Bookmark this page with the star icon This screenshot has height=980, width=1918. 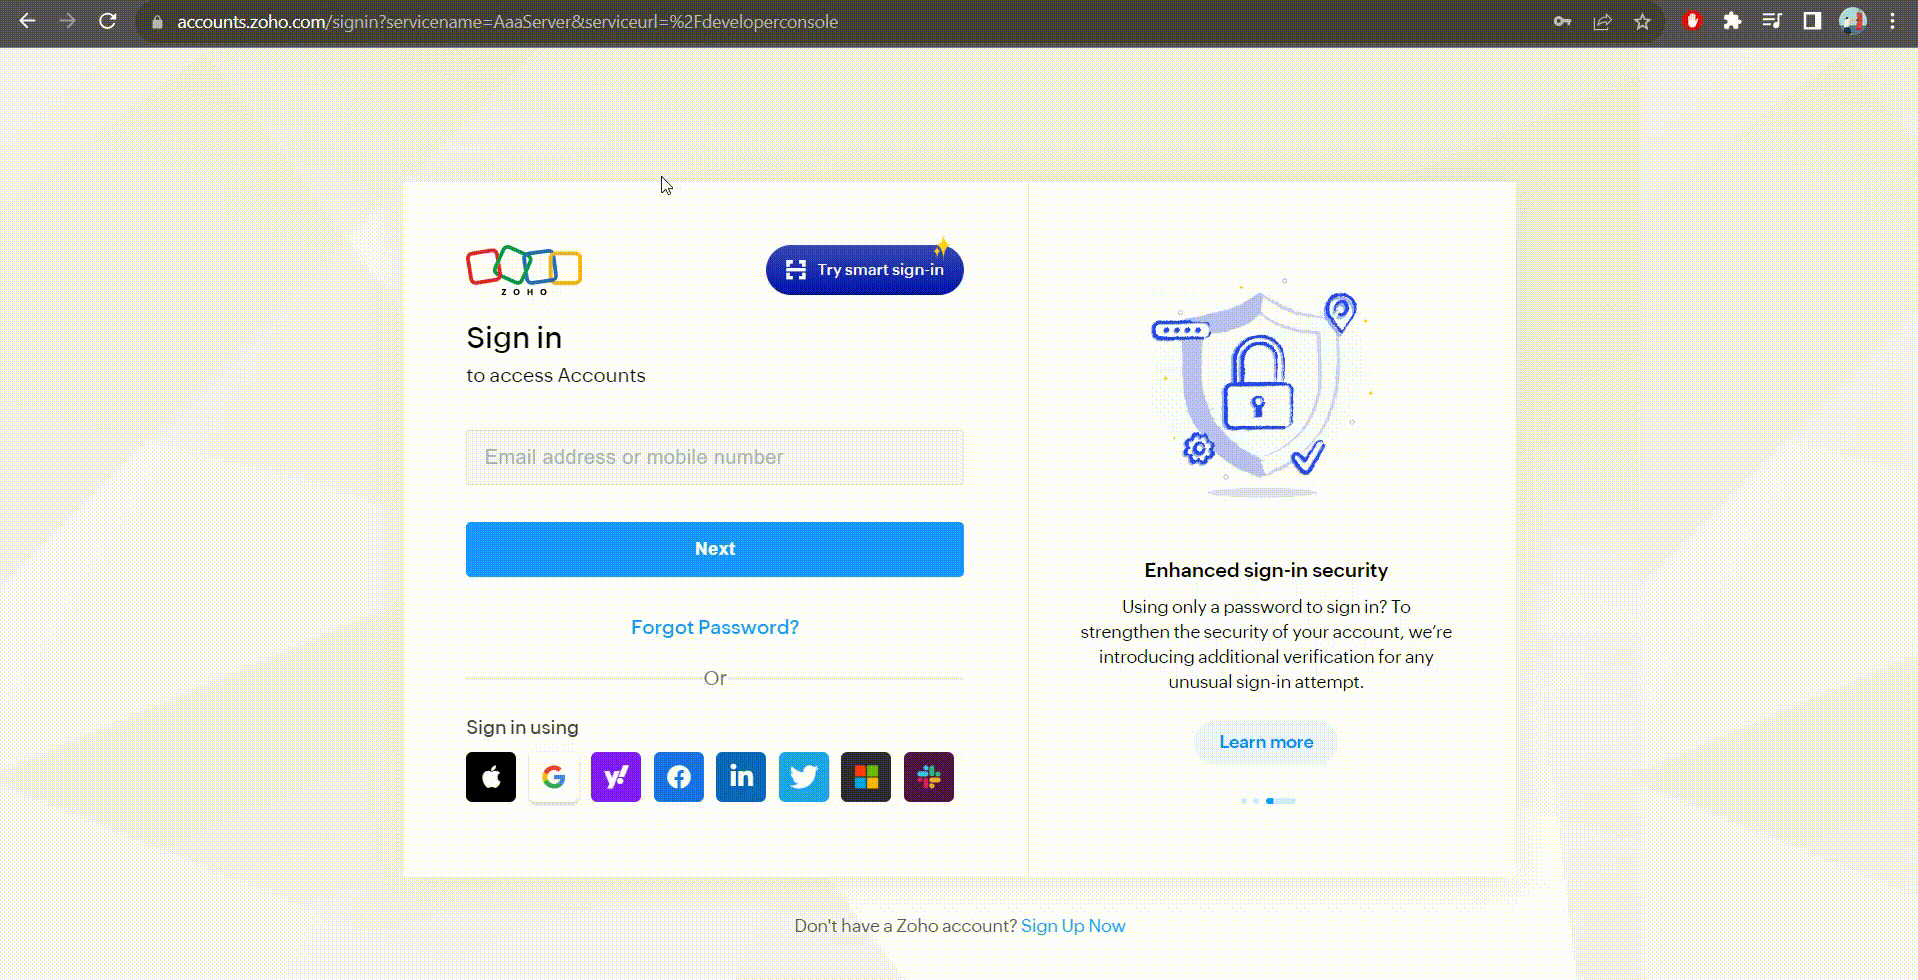1642,21
